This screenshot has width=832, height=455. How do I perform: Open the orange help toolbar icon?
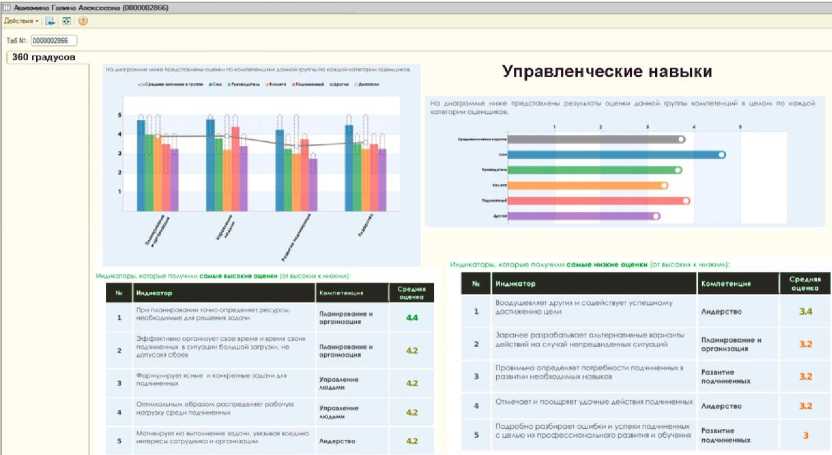83,21
